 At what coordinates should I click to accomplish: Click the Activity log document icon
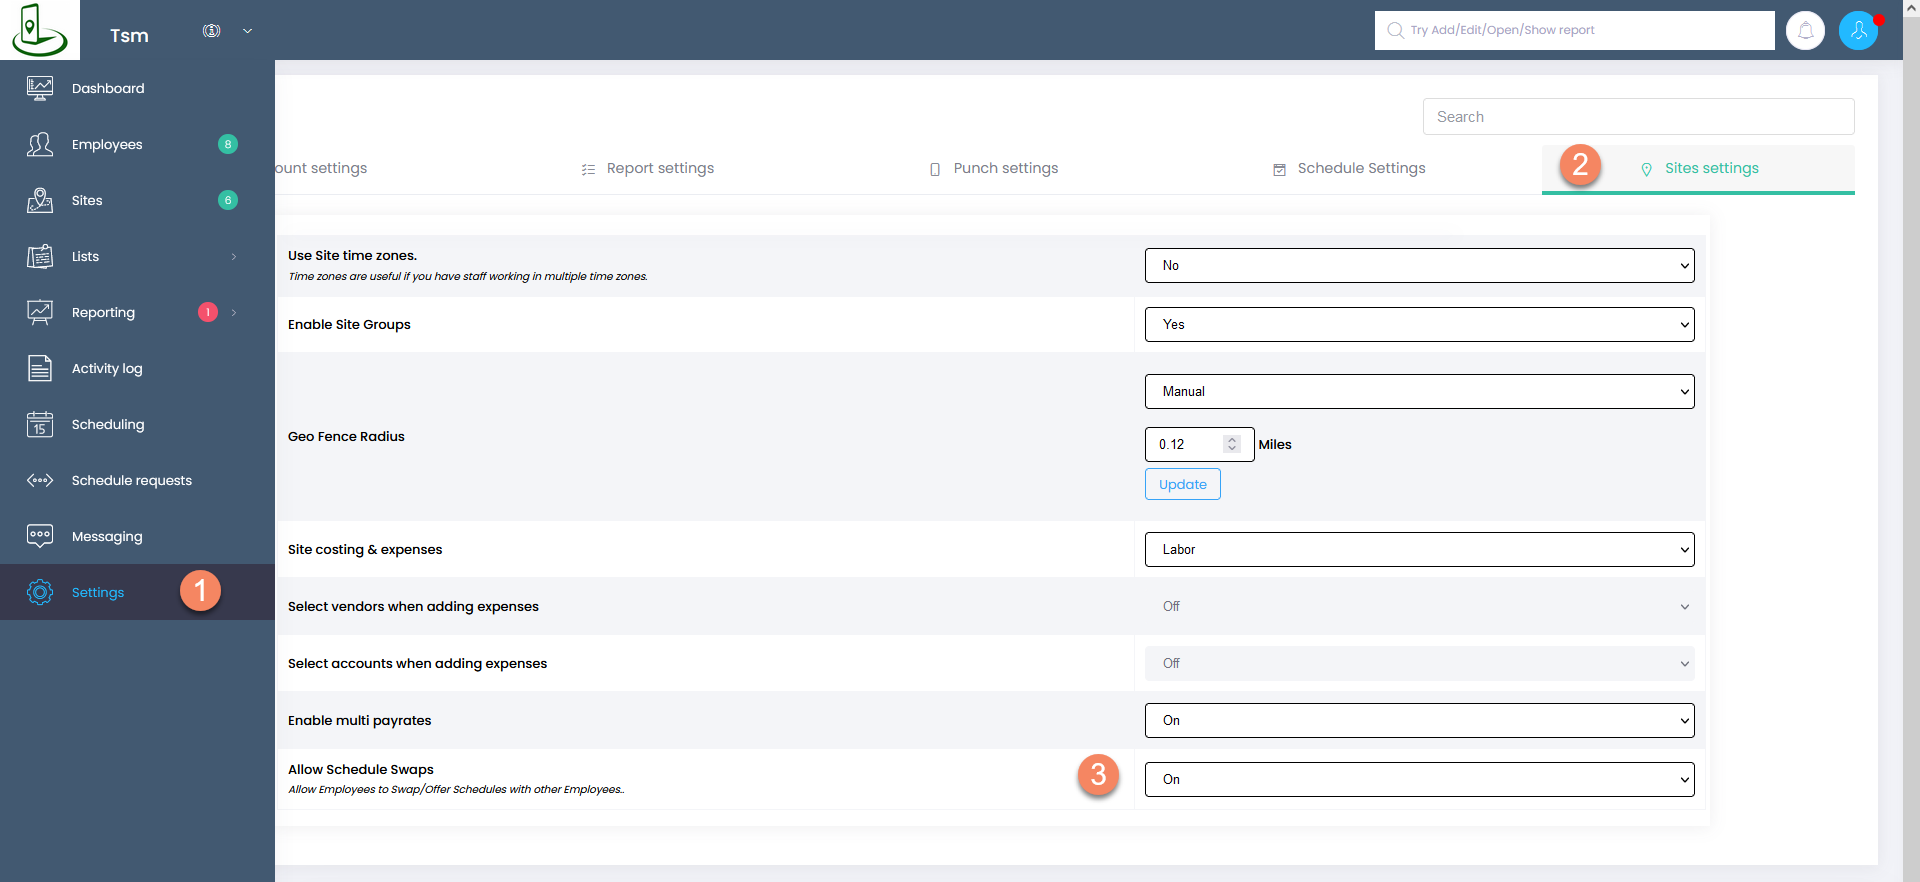tap(40, 368)
